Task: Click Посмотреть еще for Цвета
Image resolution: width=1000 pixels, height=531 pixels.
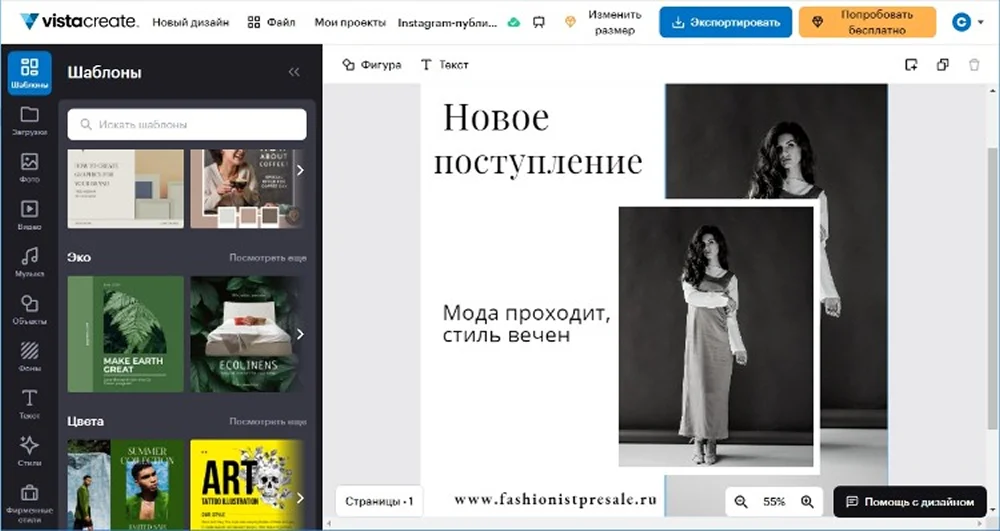Action: [x=268, y=421]
